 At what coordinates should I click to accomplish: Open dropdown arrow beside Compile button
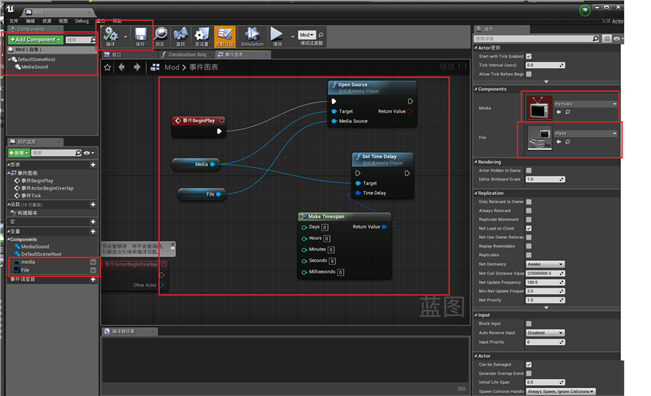click(x=125, y=37)
